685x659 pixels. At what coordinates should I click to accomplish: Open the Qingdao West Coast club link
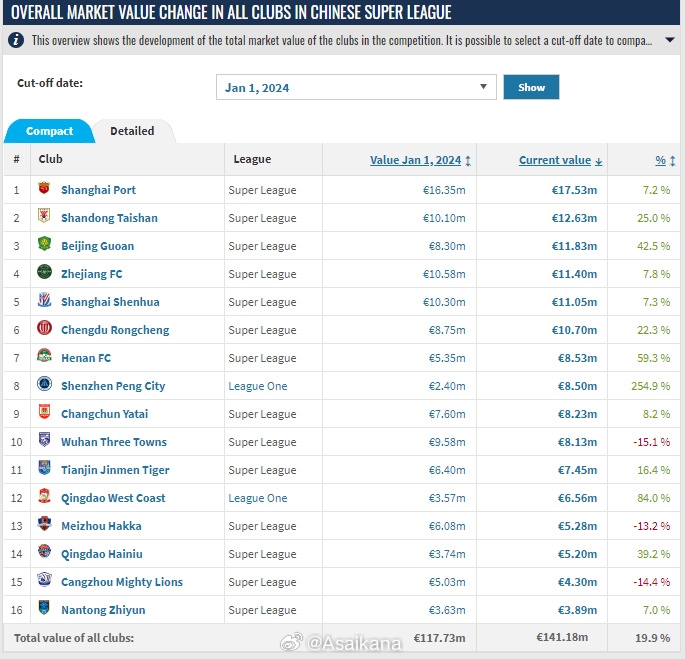(x=113, y=498)
